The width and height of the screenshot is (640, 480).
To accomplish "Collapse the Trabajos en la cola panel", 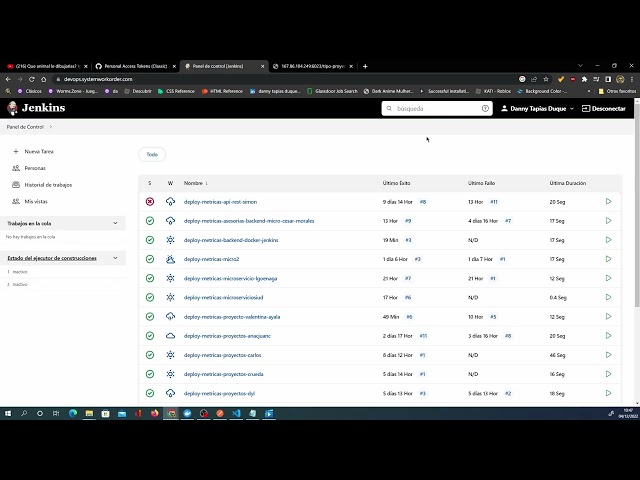I will pos(115,223).
